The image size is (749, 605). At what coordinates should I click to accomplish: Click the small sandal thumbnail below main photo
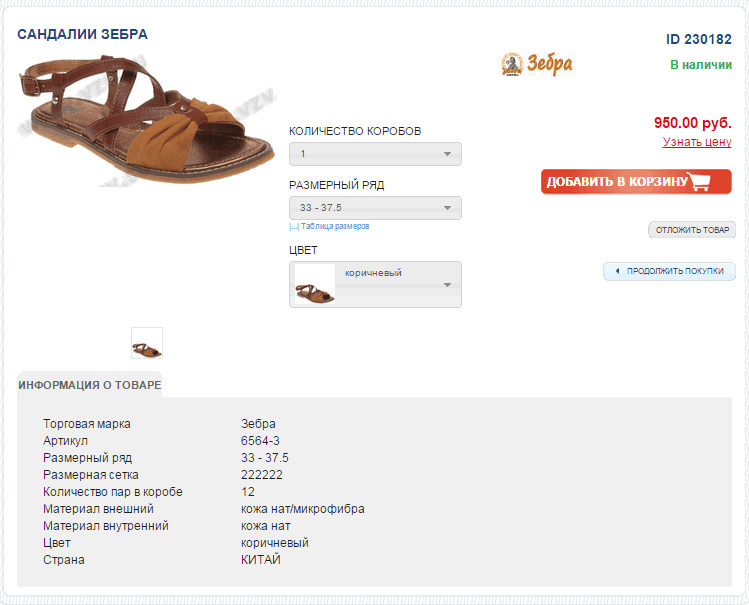pos(147,343)
